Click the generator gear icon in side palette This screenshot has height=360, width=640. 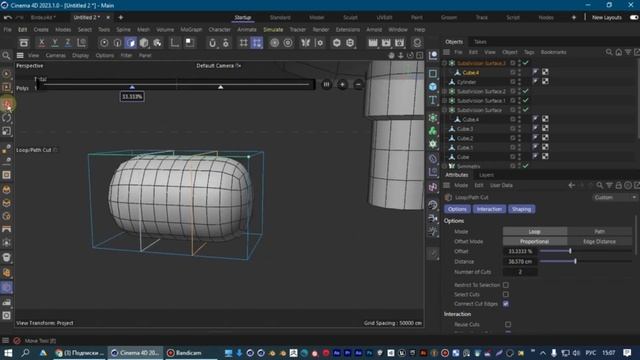(433, 144)
